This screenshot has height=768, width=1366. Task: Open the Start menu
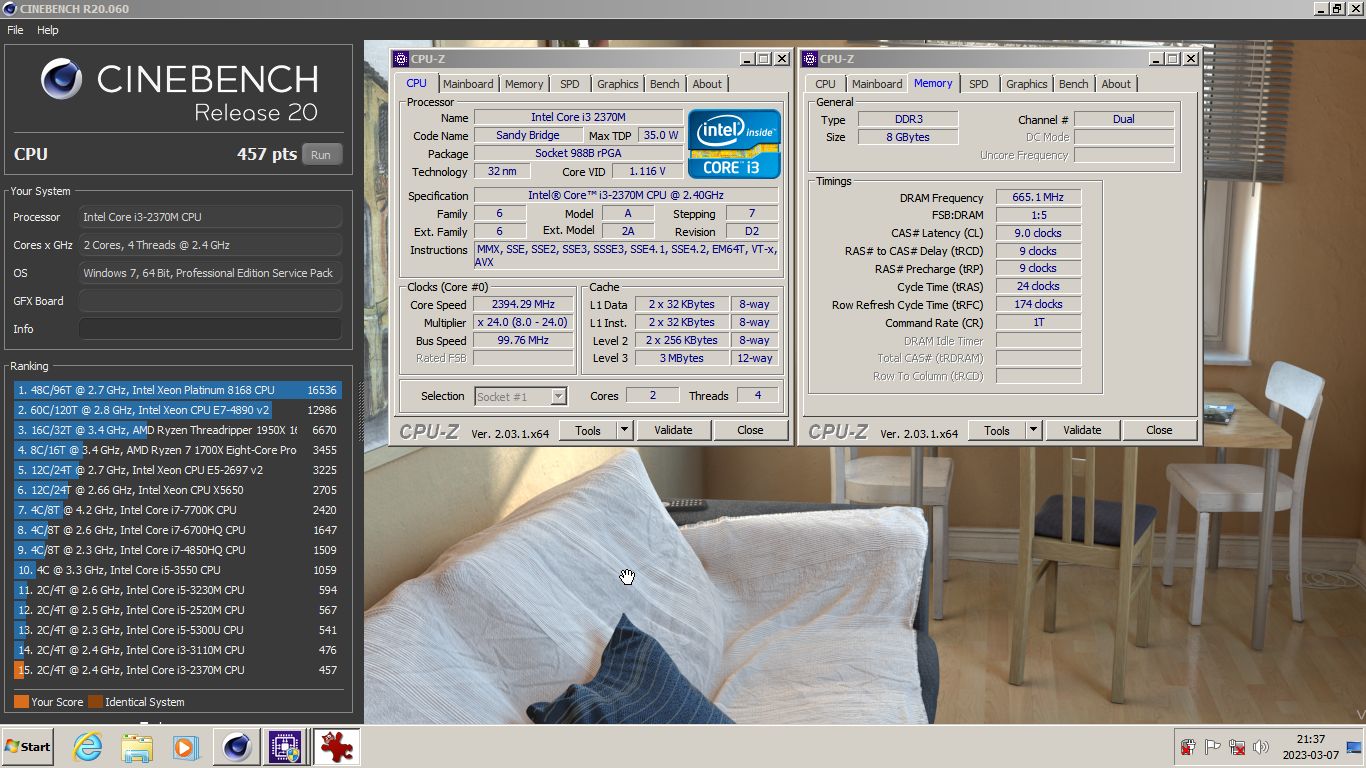27,747
